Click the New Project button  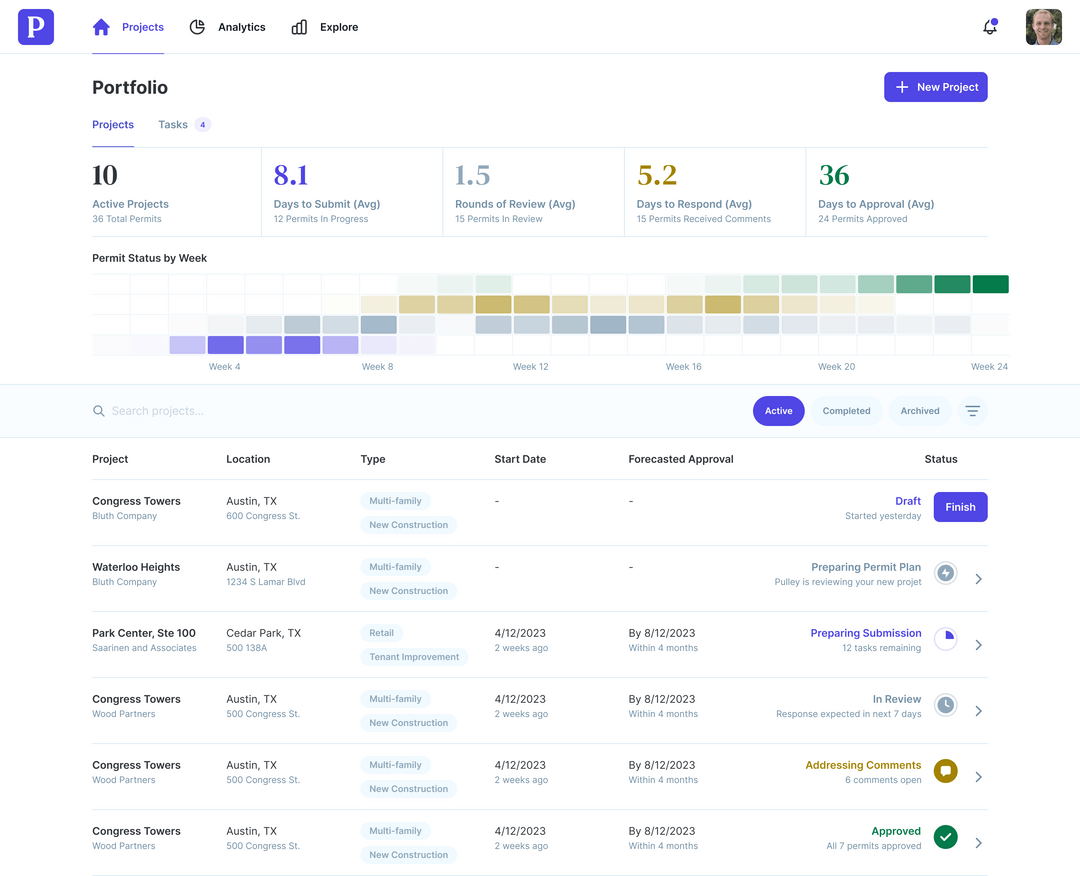coord(935,87)
